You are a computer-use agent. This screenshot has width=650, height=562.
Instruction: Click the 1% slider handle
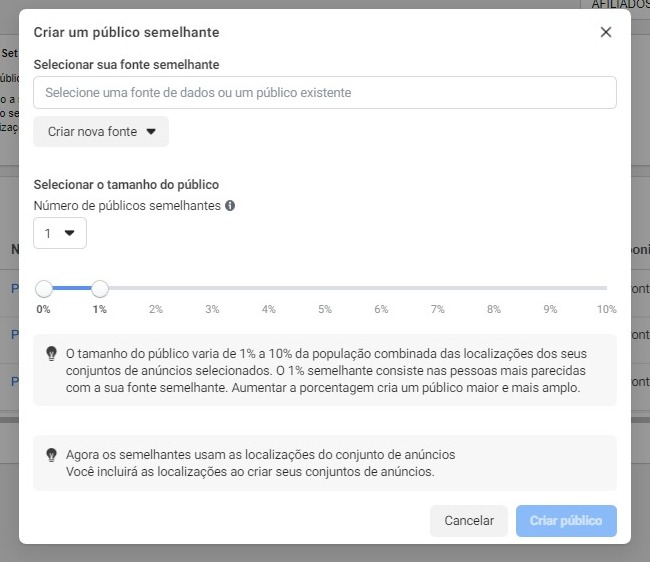tap(99, 288)
